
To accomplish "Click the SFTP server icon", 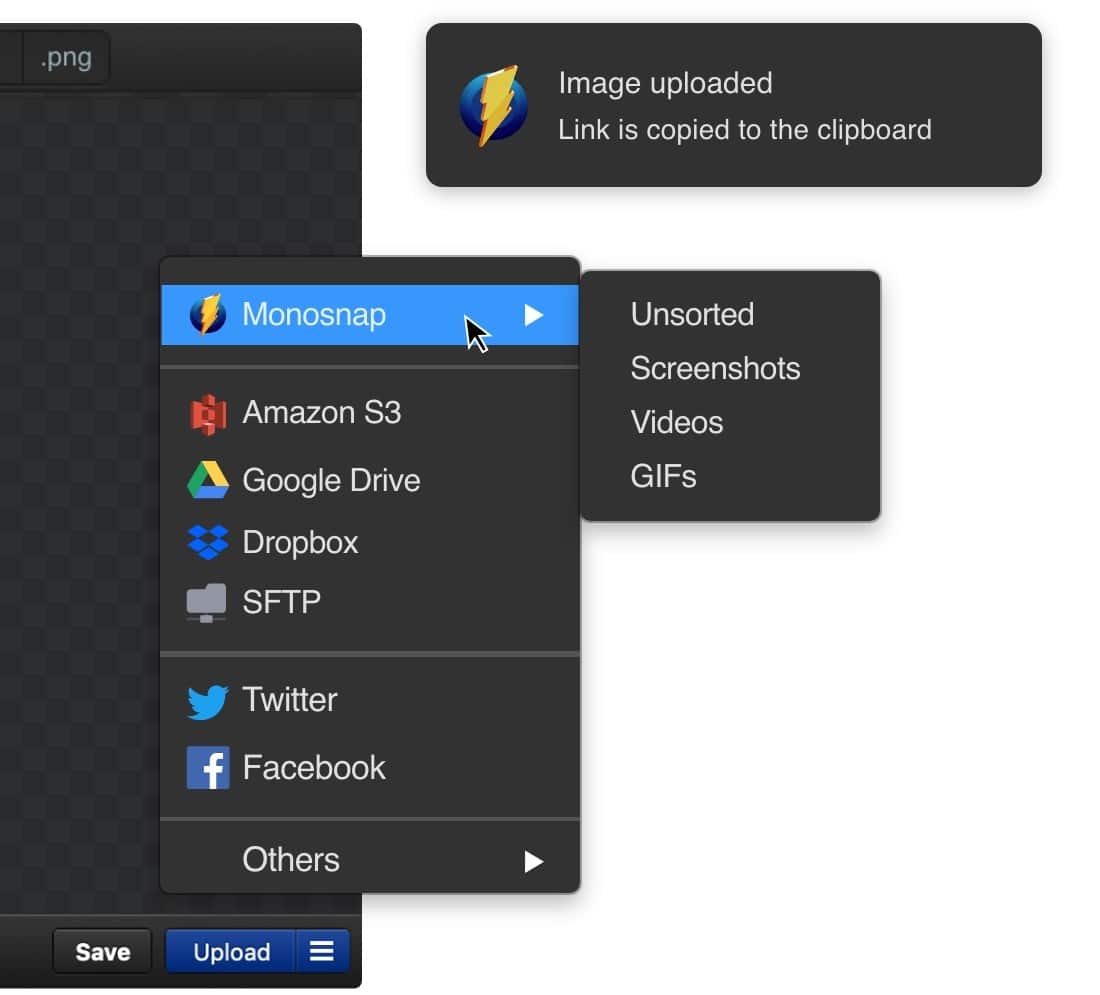I will [x=206, y=603].
